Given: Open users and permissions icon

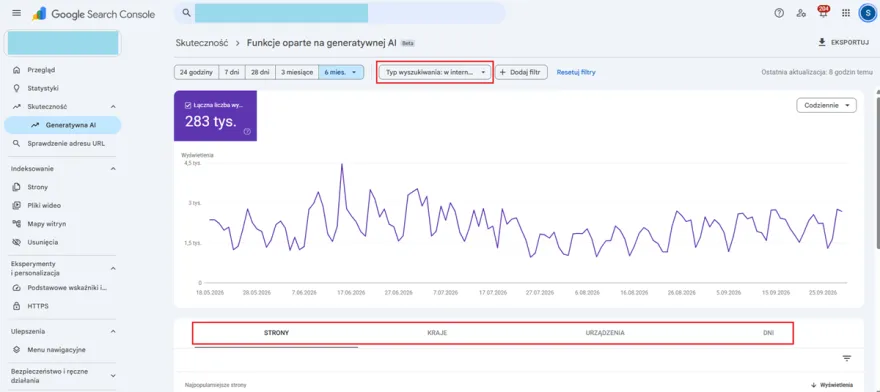Looking at the screenshot, I should 801,13.
